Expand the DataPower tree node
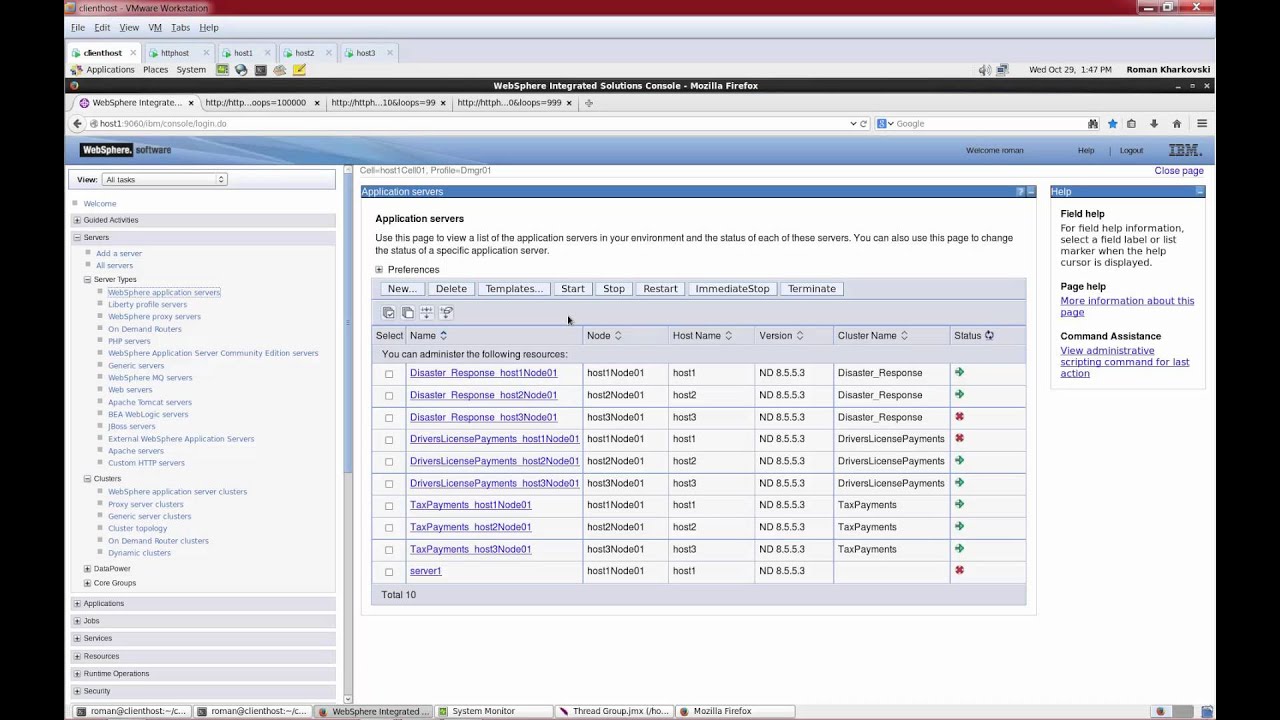The image size is (1280, 720). (87, 569)
